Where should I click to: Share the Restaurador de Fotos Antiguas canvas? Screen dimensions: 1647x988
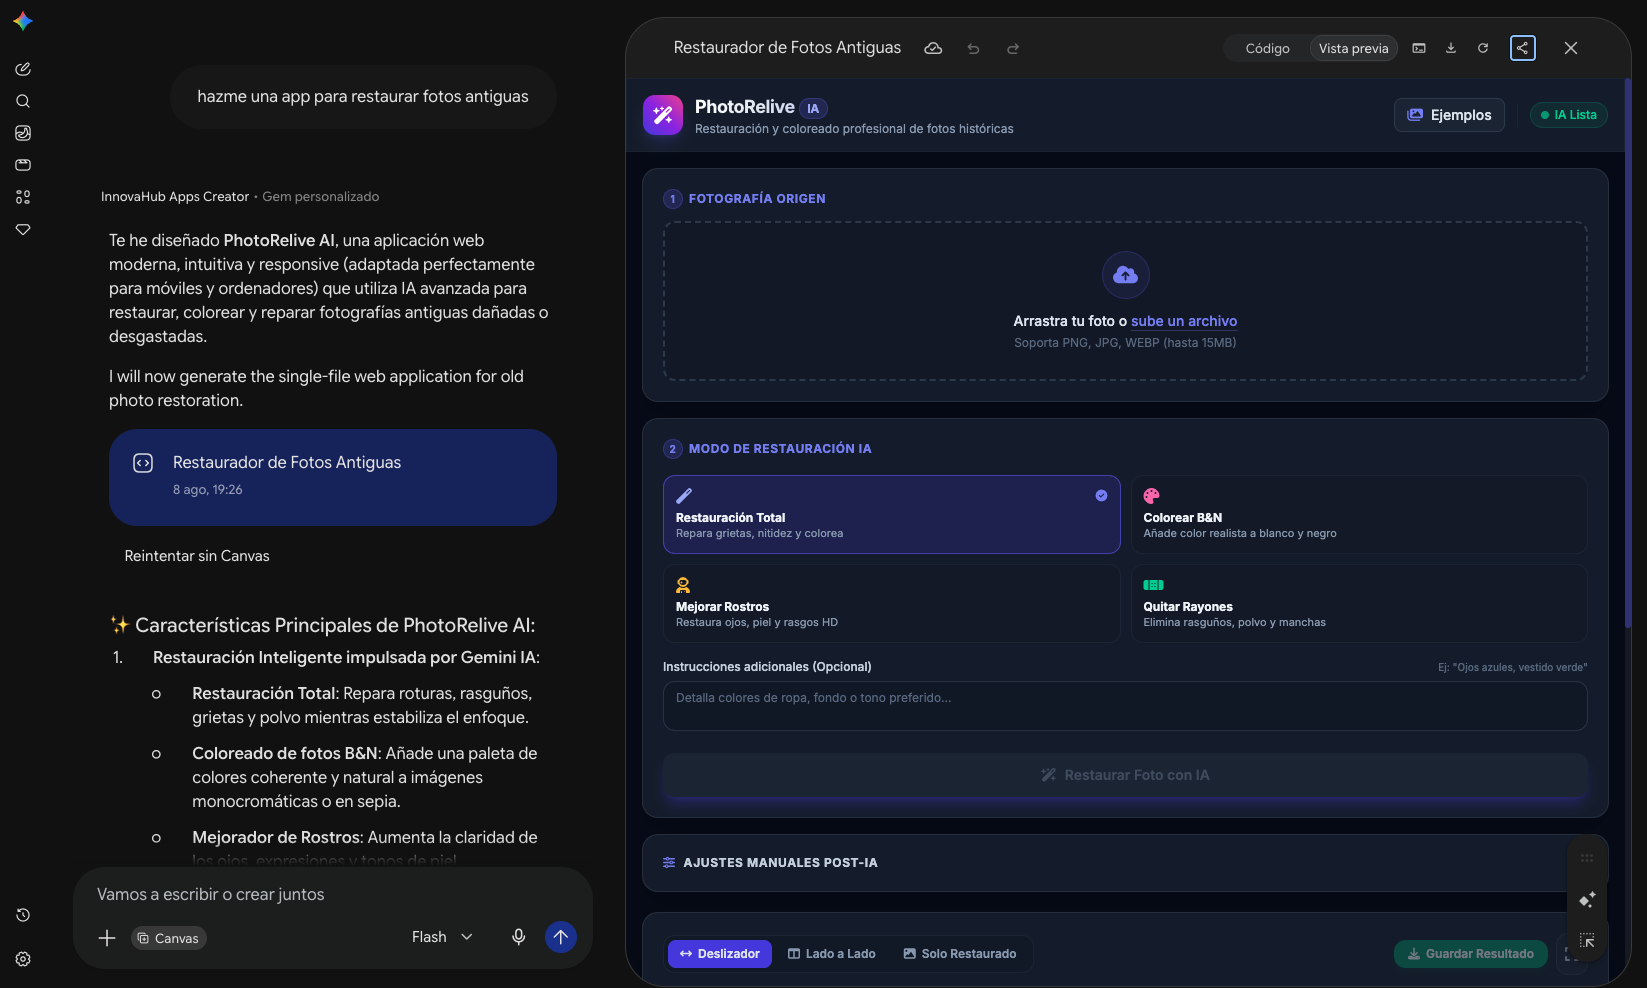click(x=1523, y=48)
